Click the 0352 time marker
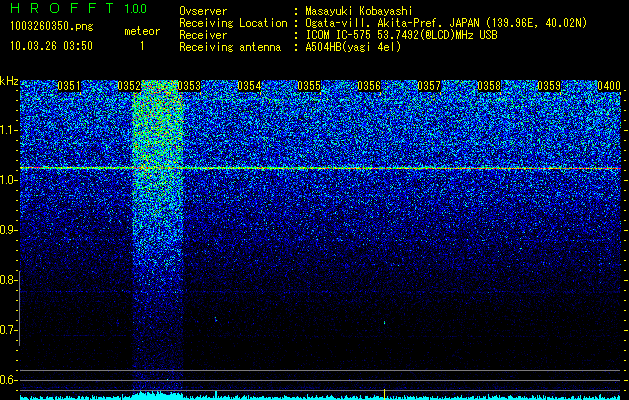Image resolution: width=629 pixels, height=400 pixels. point(129,86)
